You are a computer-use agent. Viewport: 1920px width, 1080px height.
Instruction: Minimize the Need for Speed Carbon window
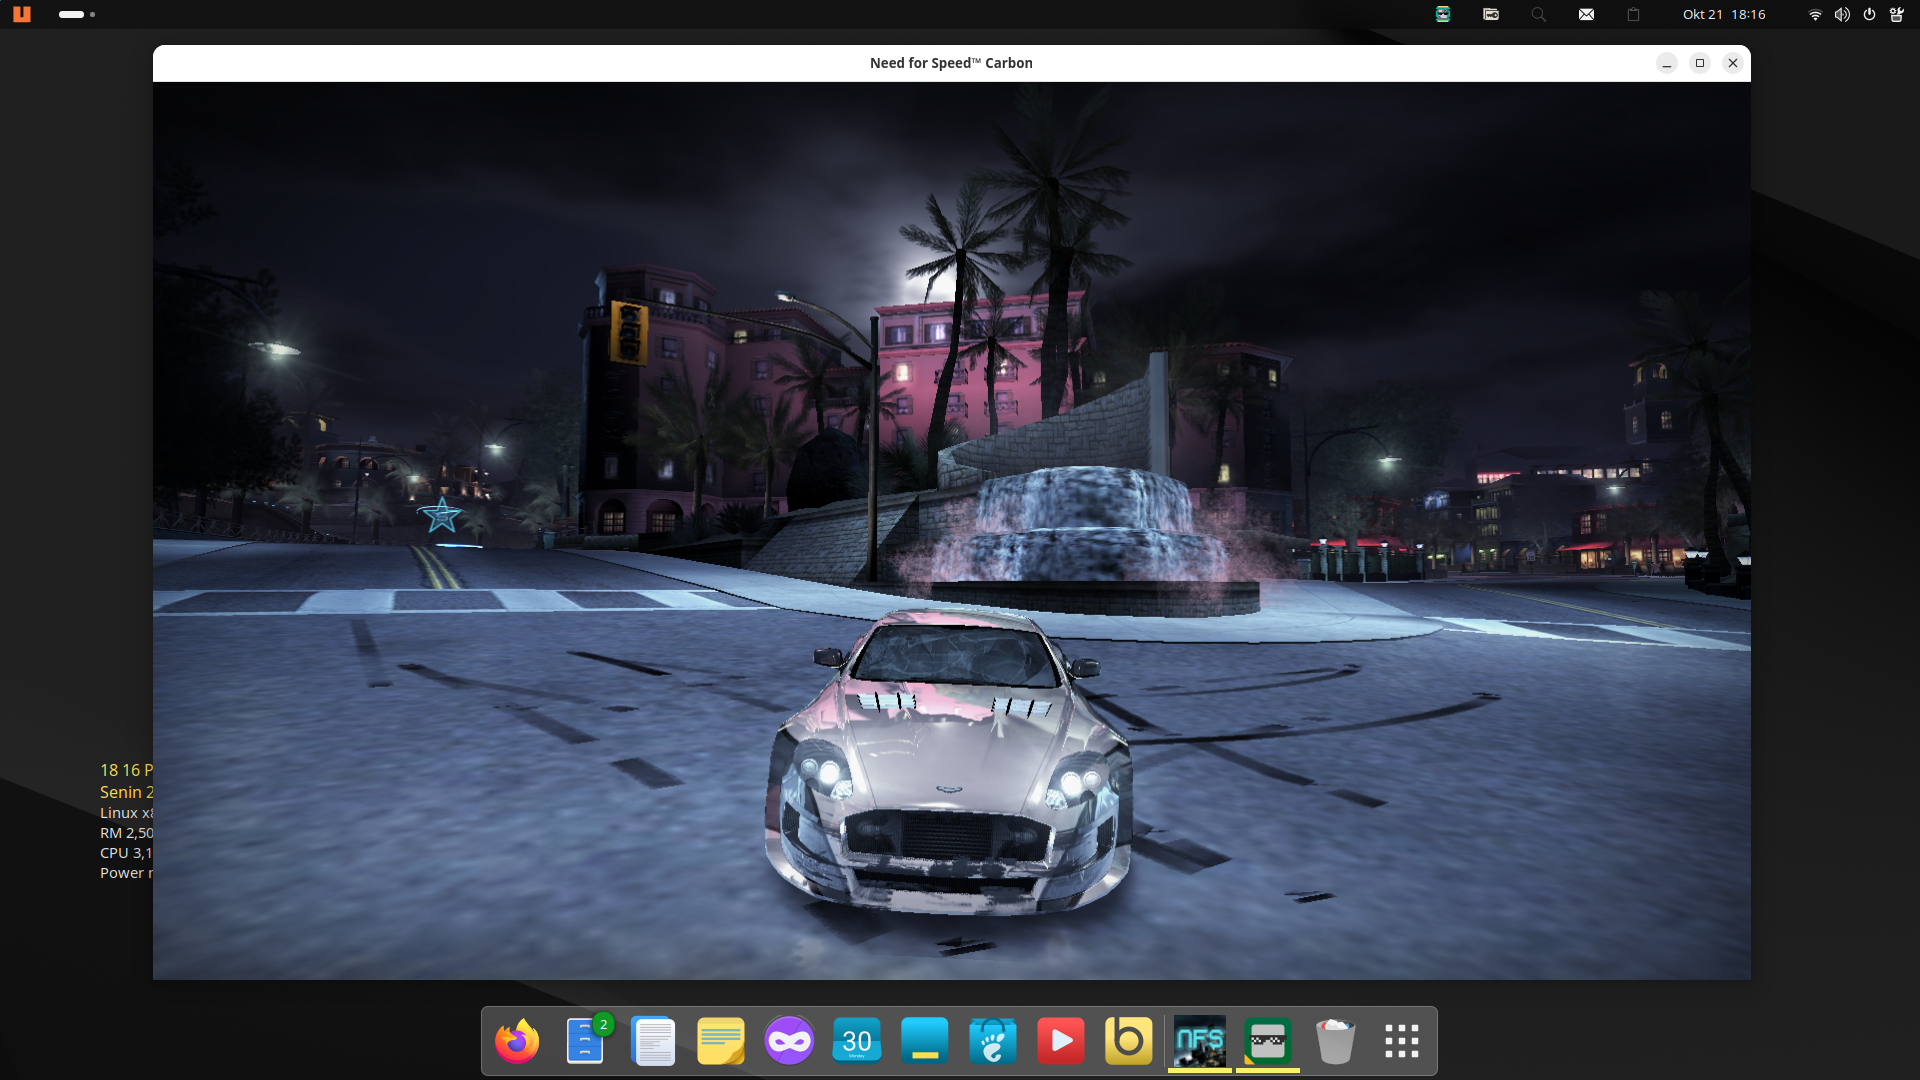1667,63
